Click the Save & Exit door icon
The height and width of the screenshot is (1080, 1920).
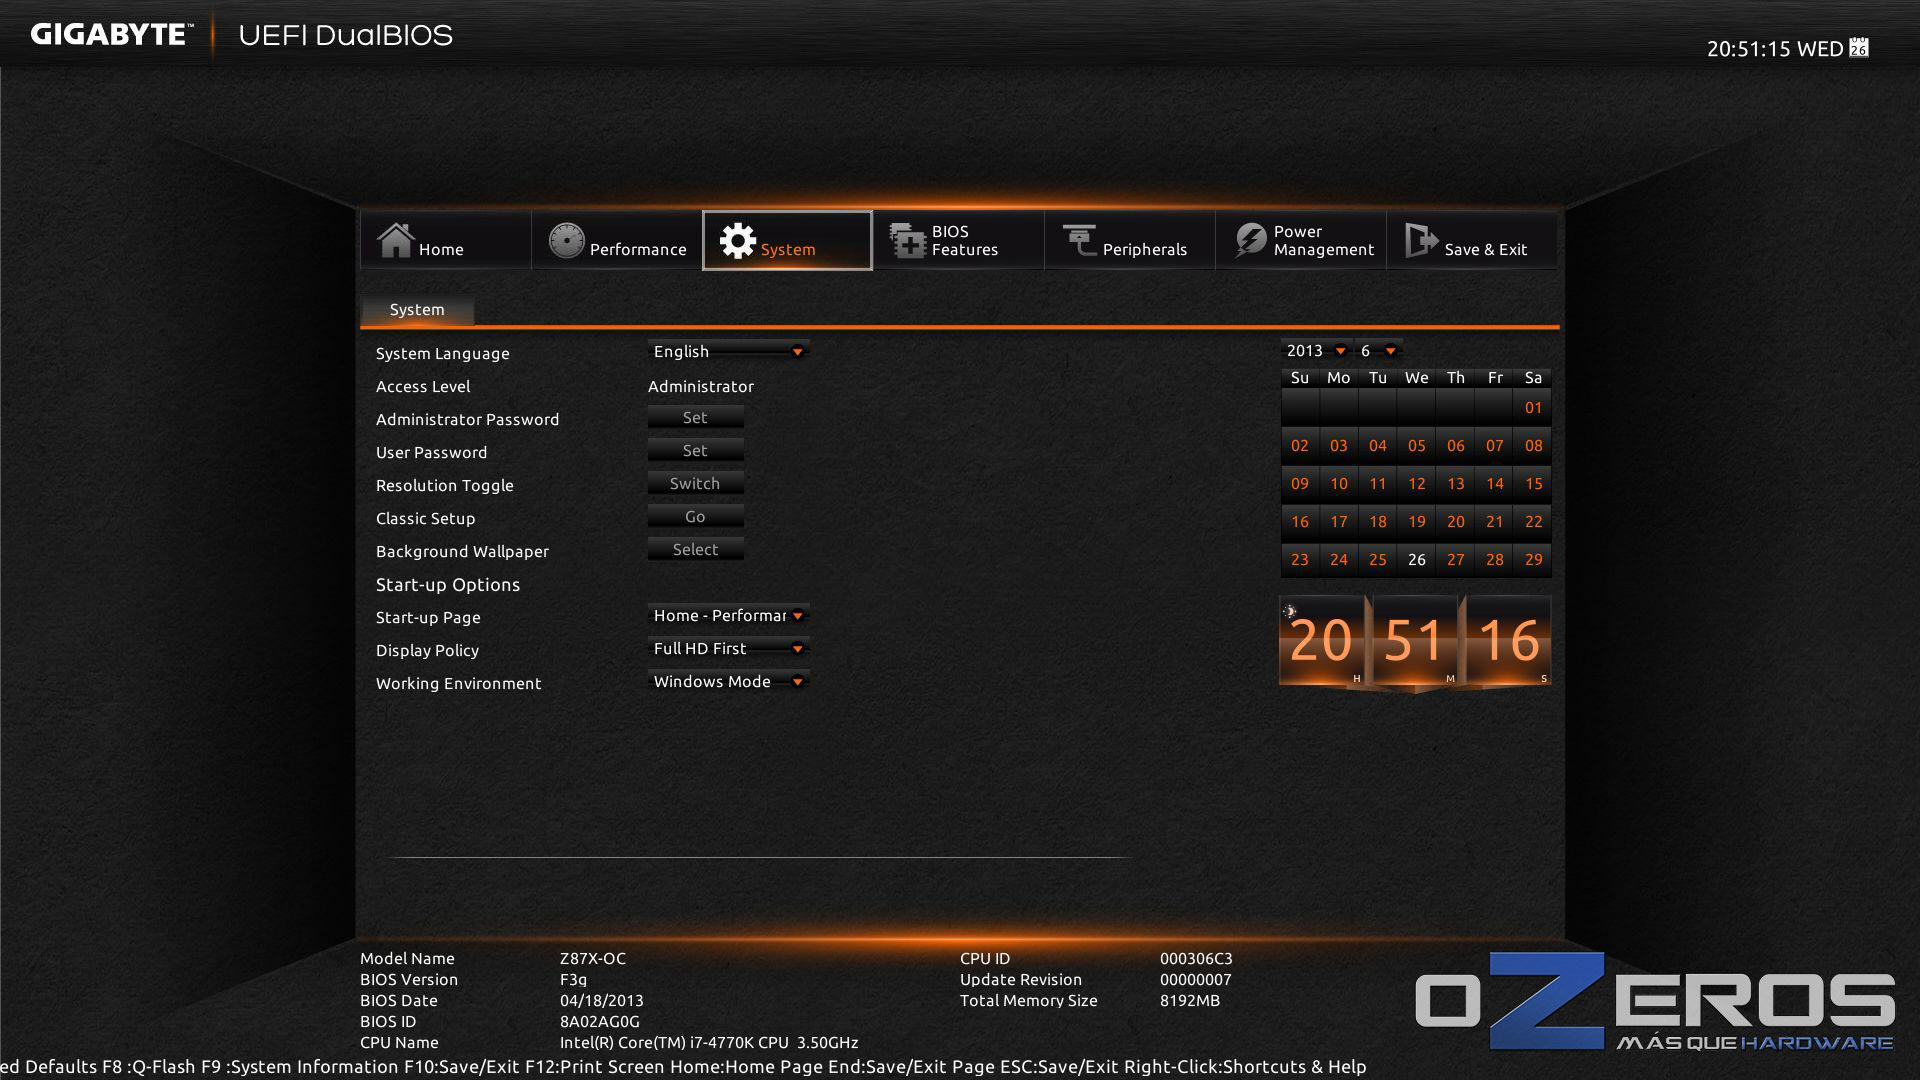tap(1421, 241)
